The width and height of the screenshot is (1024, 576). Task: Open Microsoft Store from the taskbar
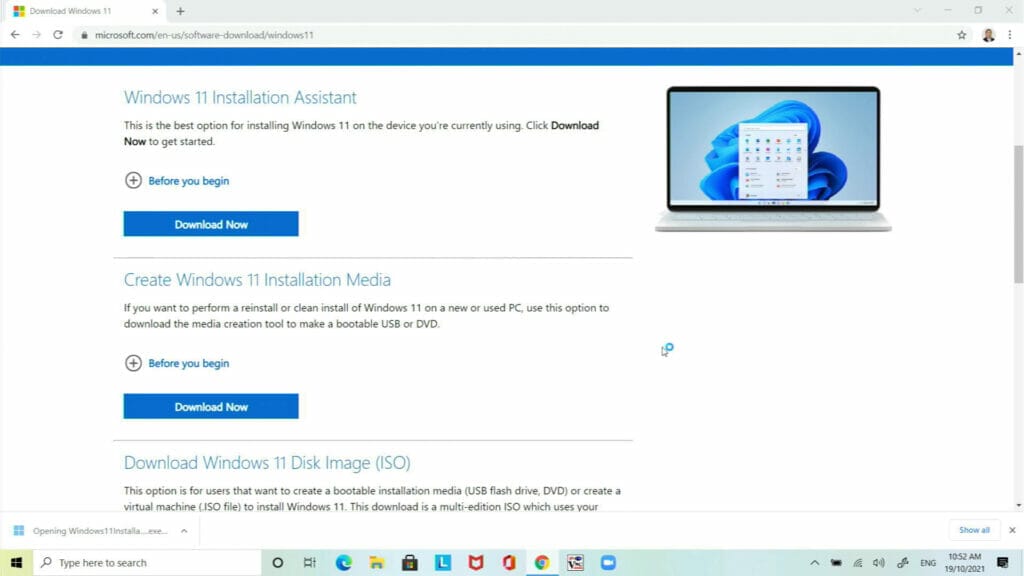[410, 562]
